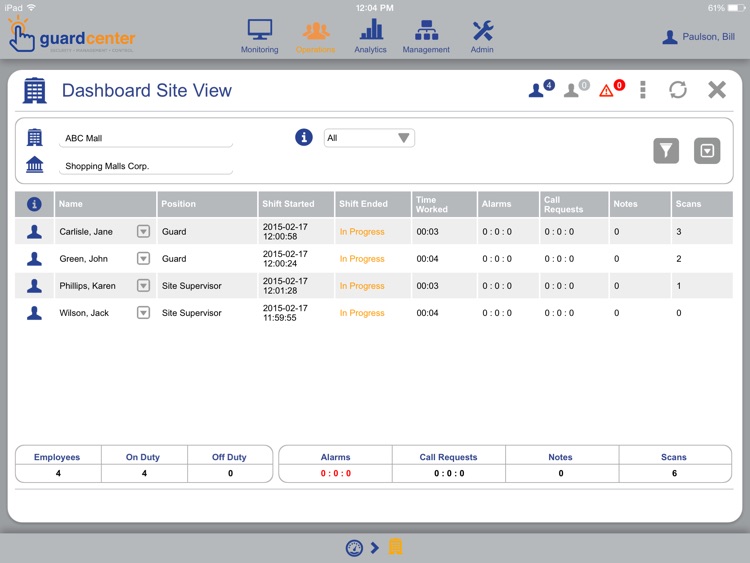Screen dimensions: 750x563
Task: Click the red alarm triangle badge
Action: pos(610,90)
